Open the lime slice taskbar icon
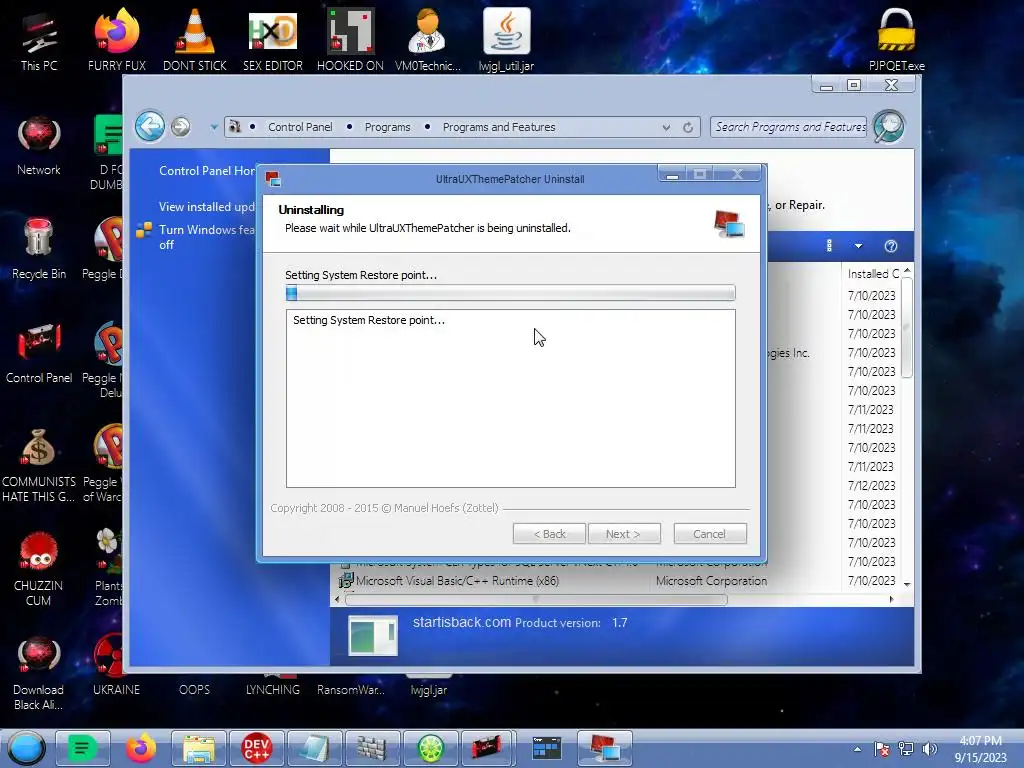Viewport: 1024px width, 768px height. pyautogui.click(x=430, y=748)
